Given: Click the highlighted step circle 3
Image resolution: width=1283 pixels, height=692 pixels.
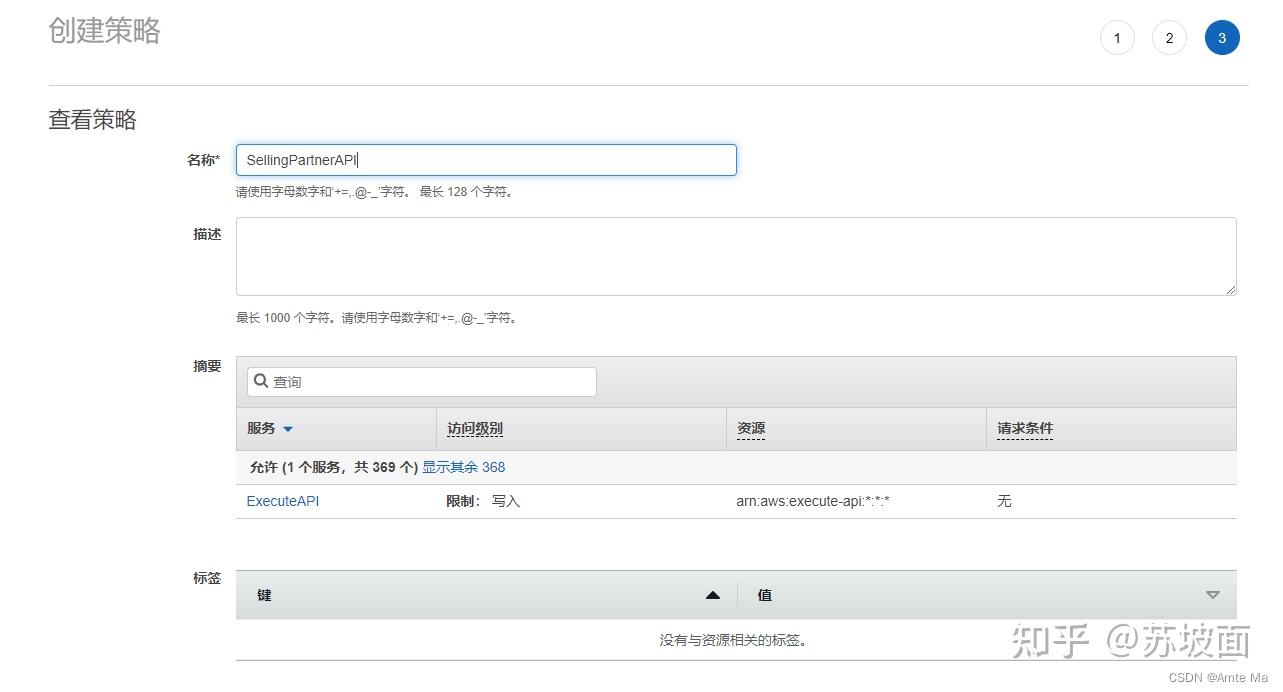Looking at the screenshot, I should pyautogui.click(x=1221, y=37).
